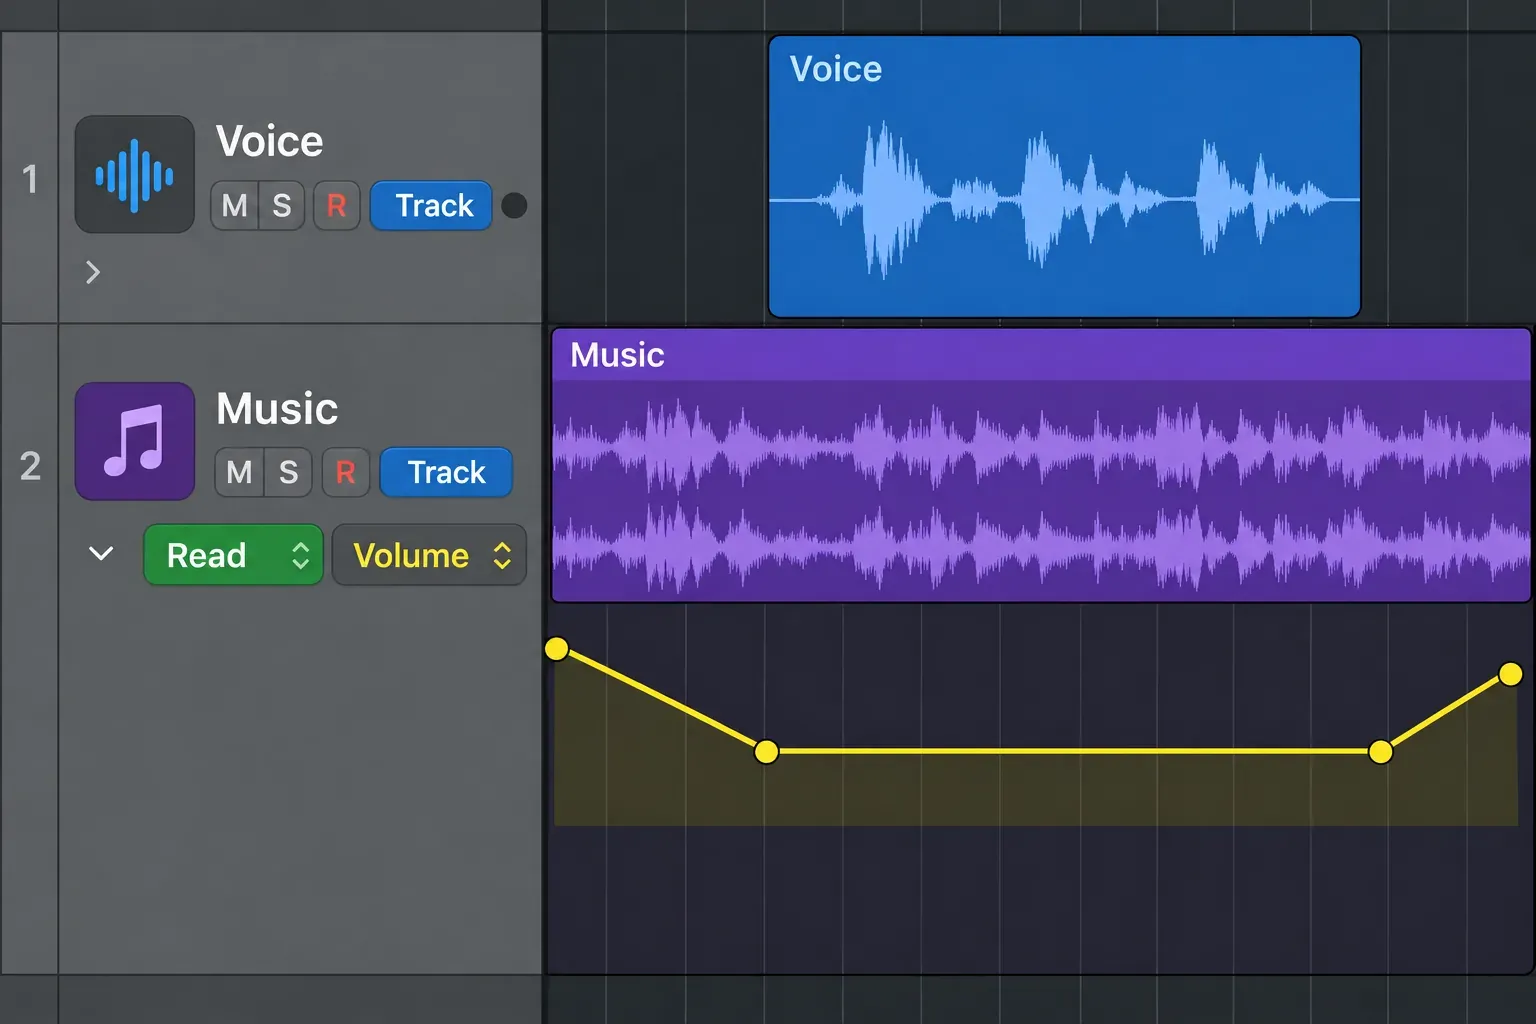Select the blue Voice audio region
The height and width of the screenshot is (1024, 1536).
1064,177
